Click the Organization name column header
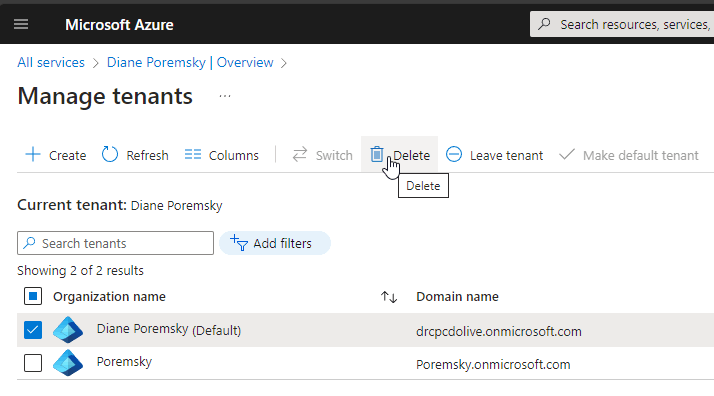 [109, 297]
